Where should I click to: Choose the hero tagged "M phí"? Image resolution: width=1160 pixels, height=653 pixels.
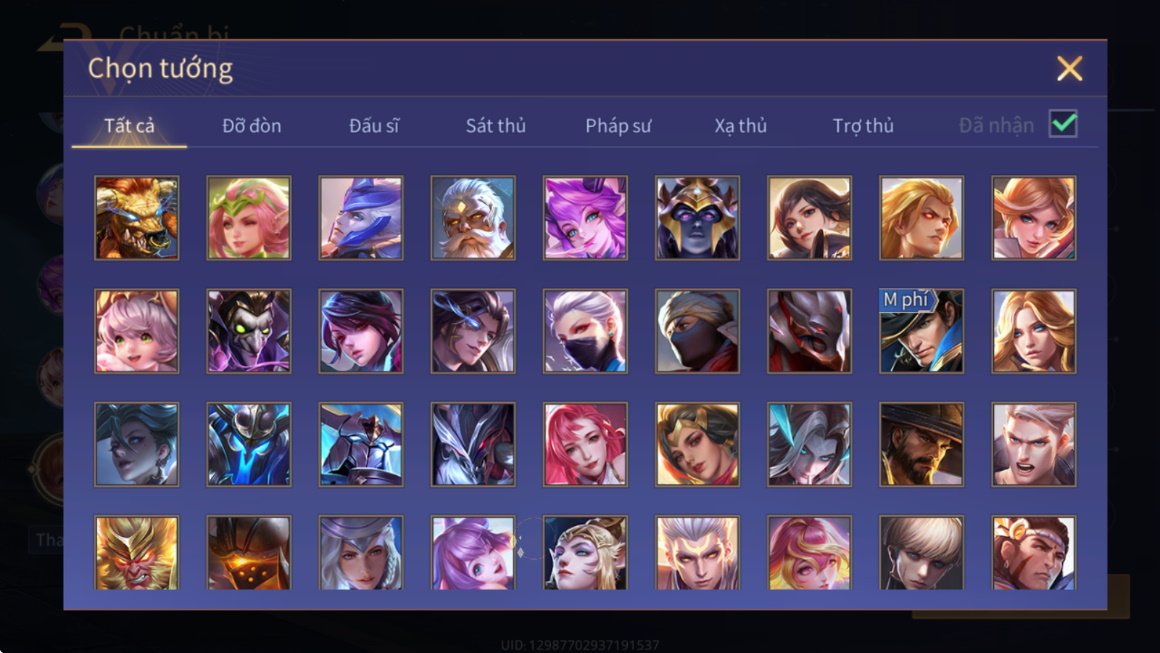tap(921, 331)
